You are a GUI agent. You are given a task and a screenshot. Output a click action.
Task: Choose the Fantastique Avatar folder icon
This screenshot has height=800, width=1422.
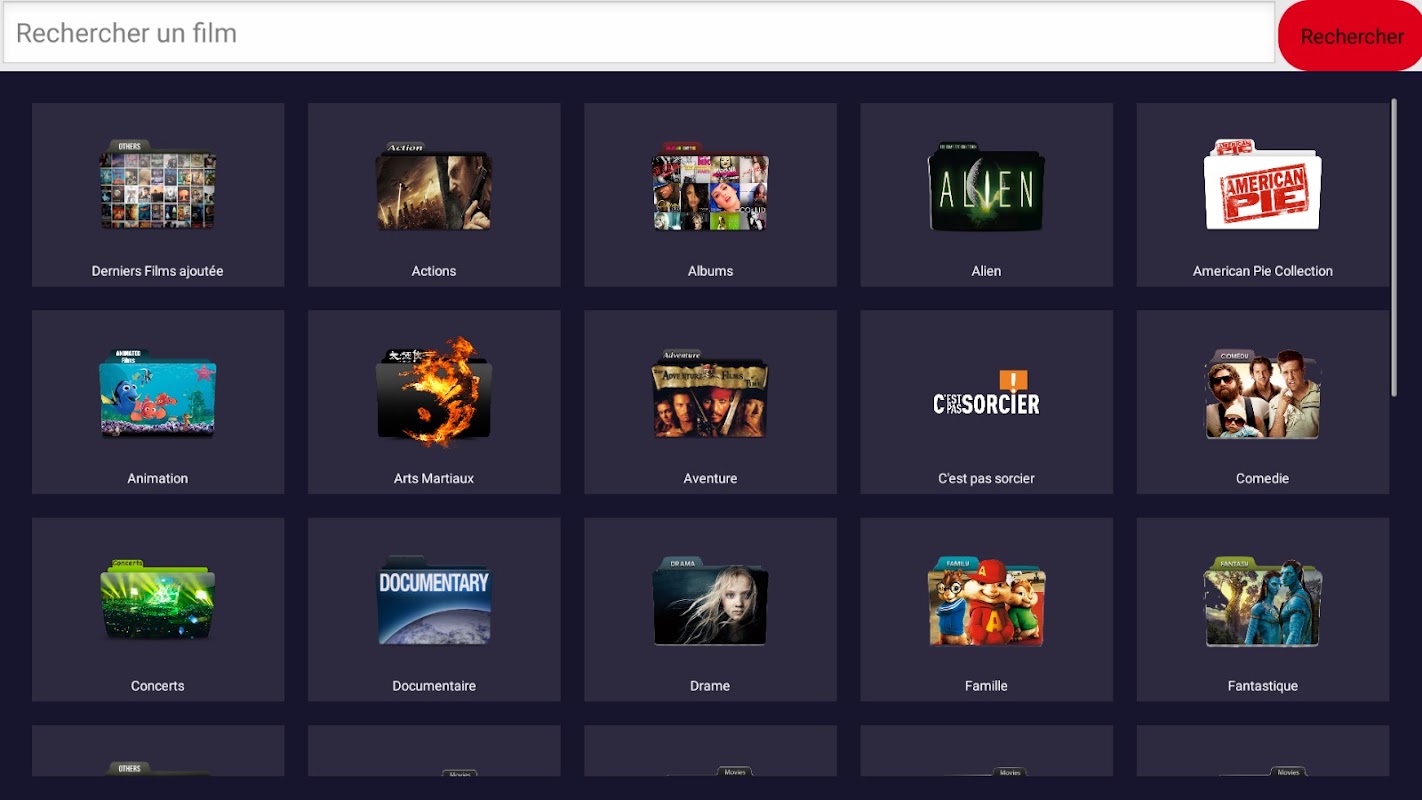click(1263, 600)
